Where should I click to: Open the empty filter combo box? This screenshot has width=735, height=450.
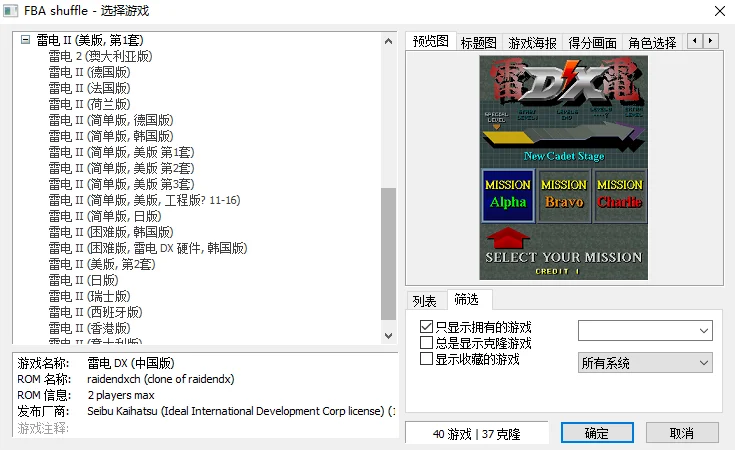click(645, 330)
